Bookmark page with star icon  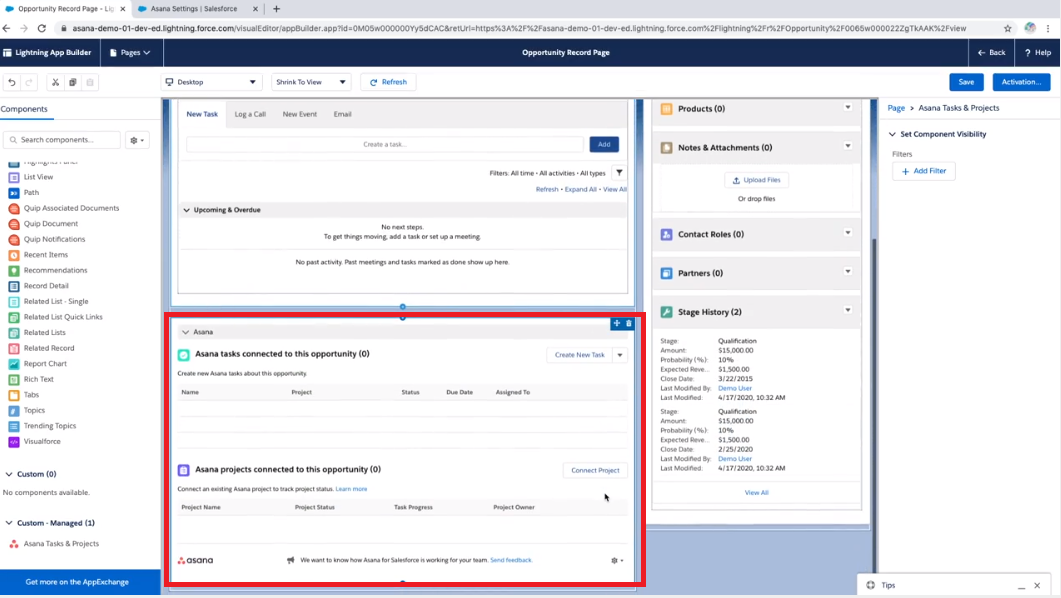tap(1008, 28)
